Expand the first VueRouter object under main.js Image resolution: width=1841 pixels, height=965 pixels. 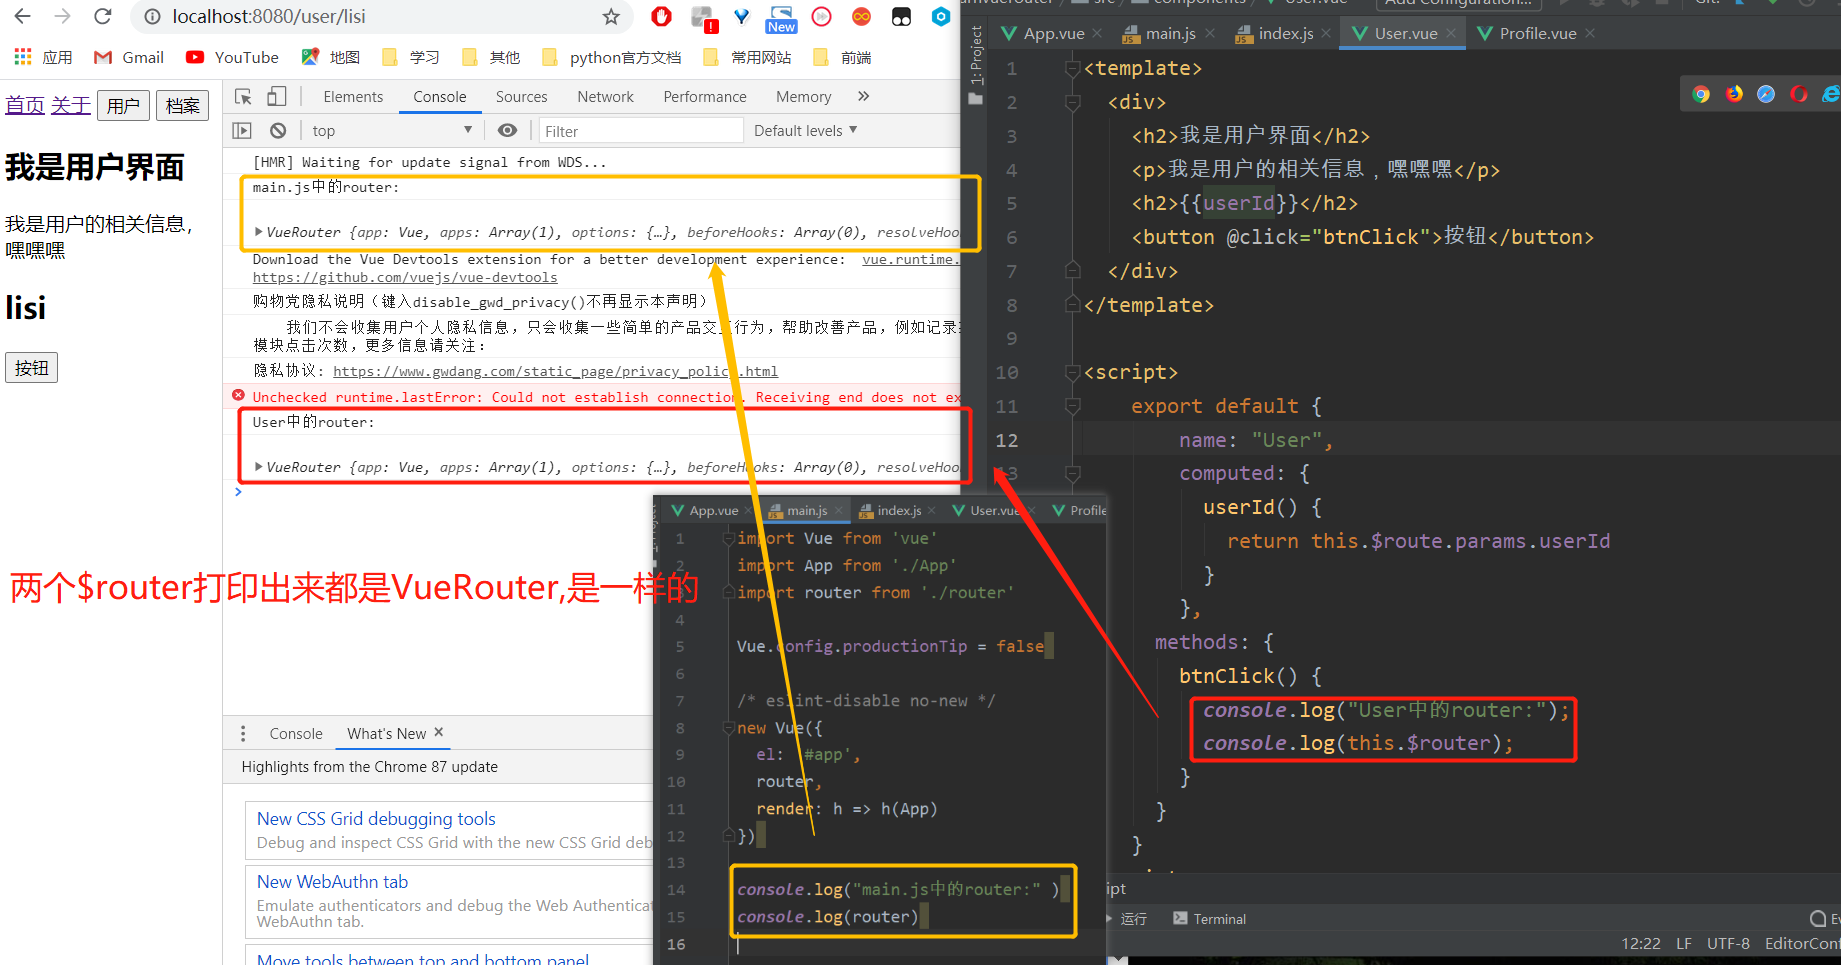259,232
